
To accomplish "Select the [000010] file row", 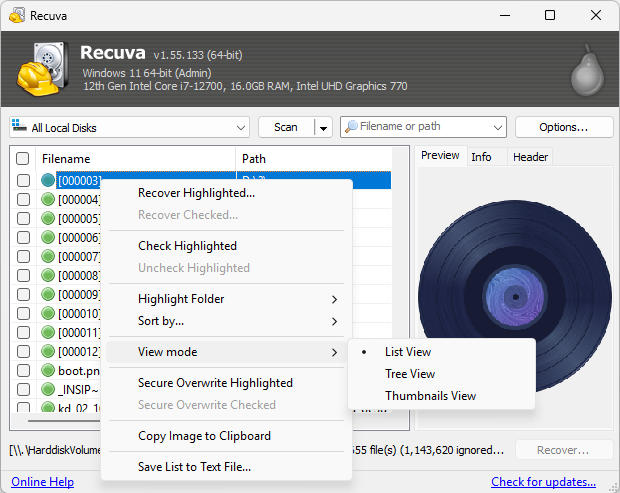I will tap(79, 314).
